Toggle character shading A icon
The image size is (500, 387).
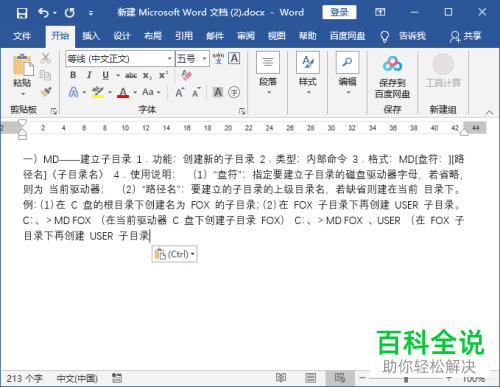pyautogui.click(x=218, y=92)
